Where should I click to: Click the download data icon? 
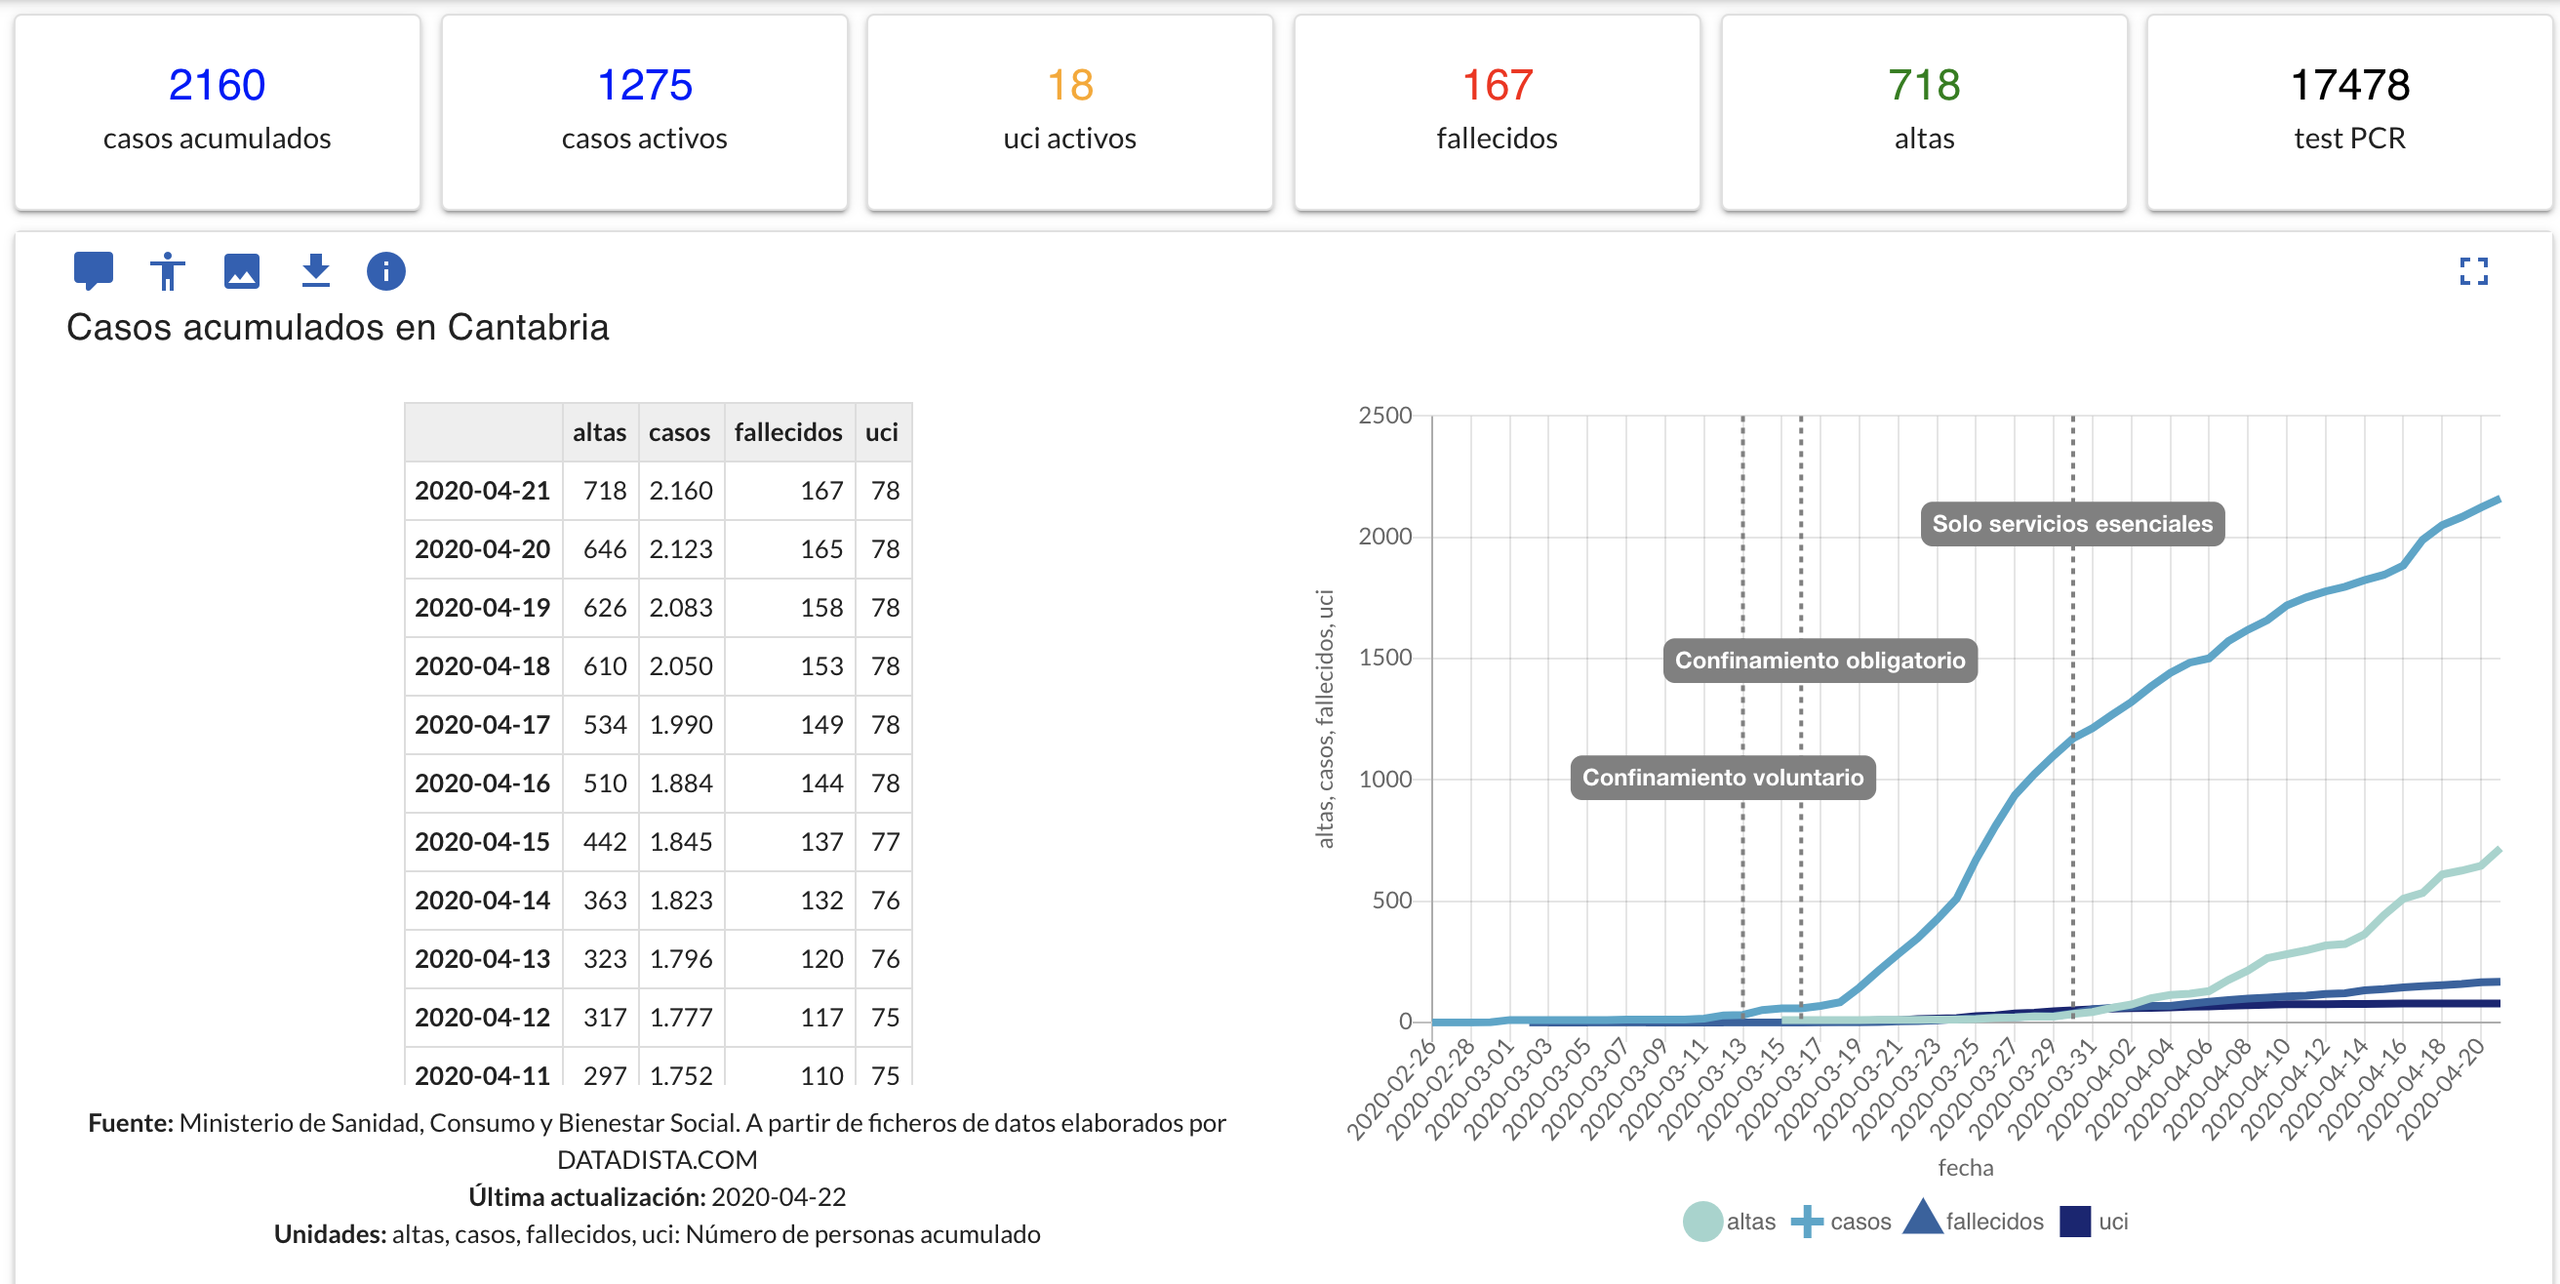pyautogui.click(x=316, y=271)
